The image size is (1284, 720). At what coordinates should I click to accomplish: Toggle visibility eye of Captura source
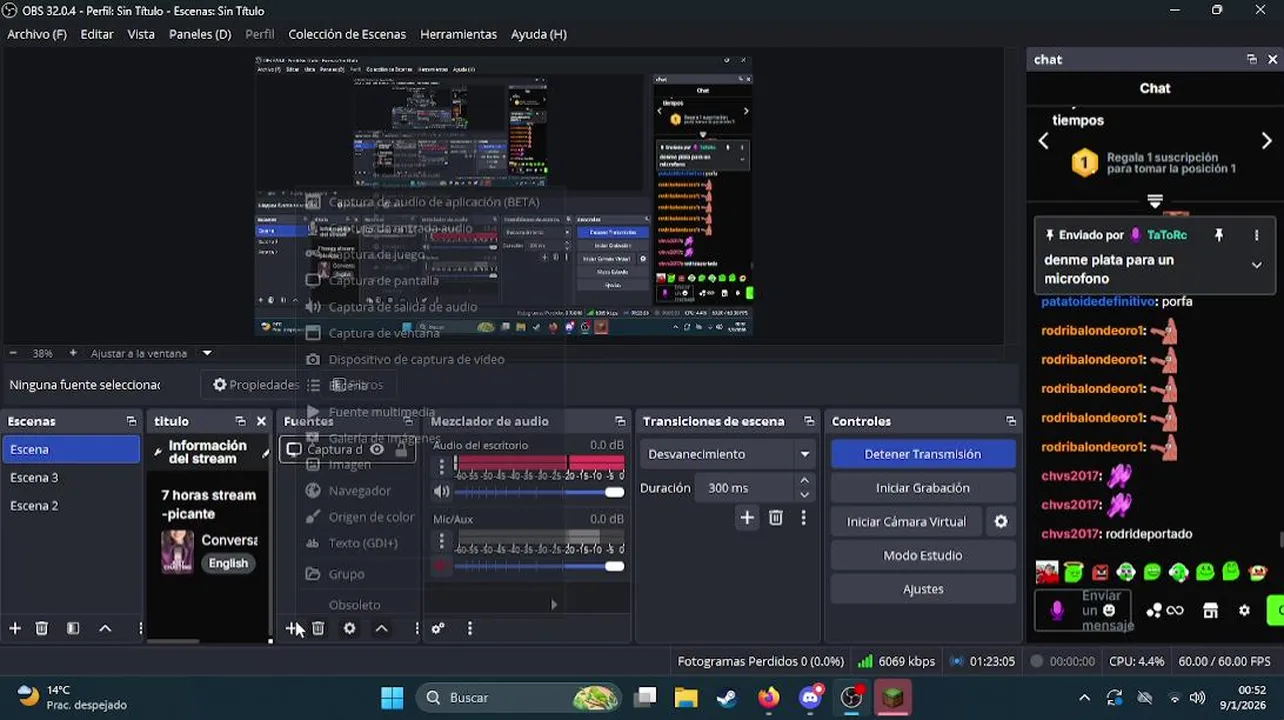pos(376,449)
